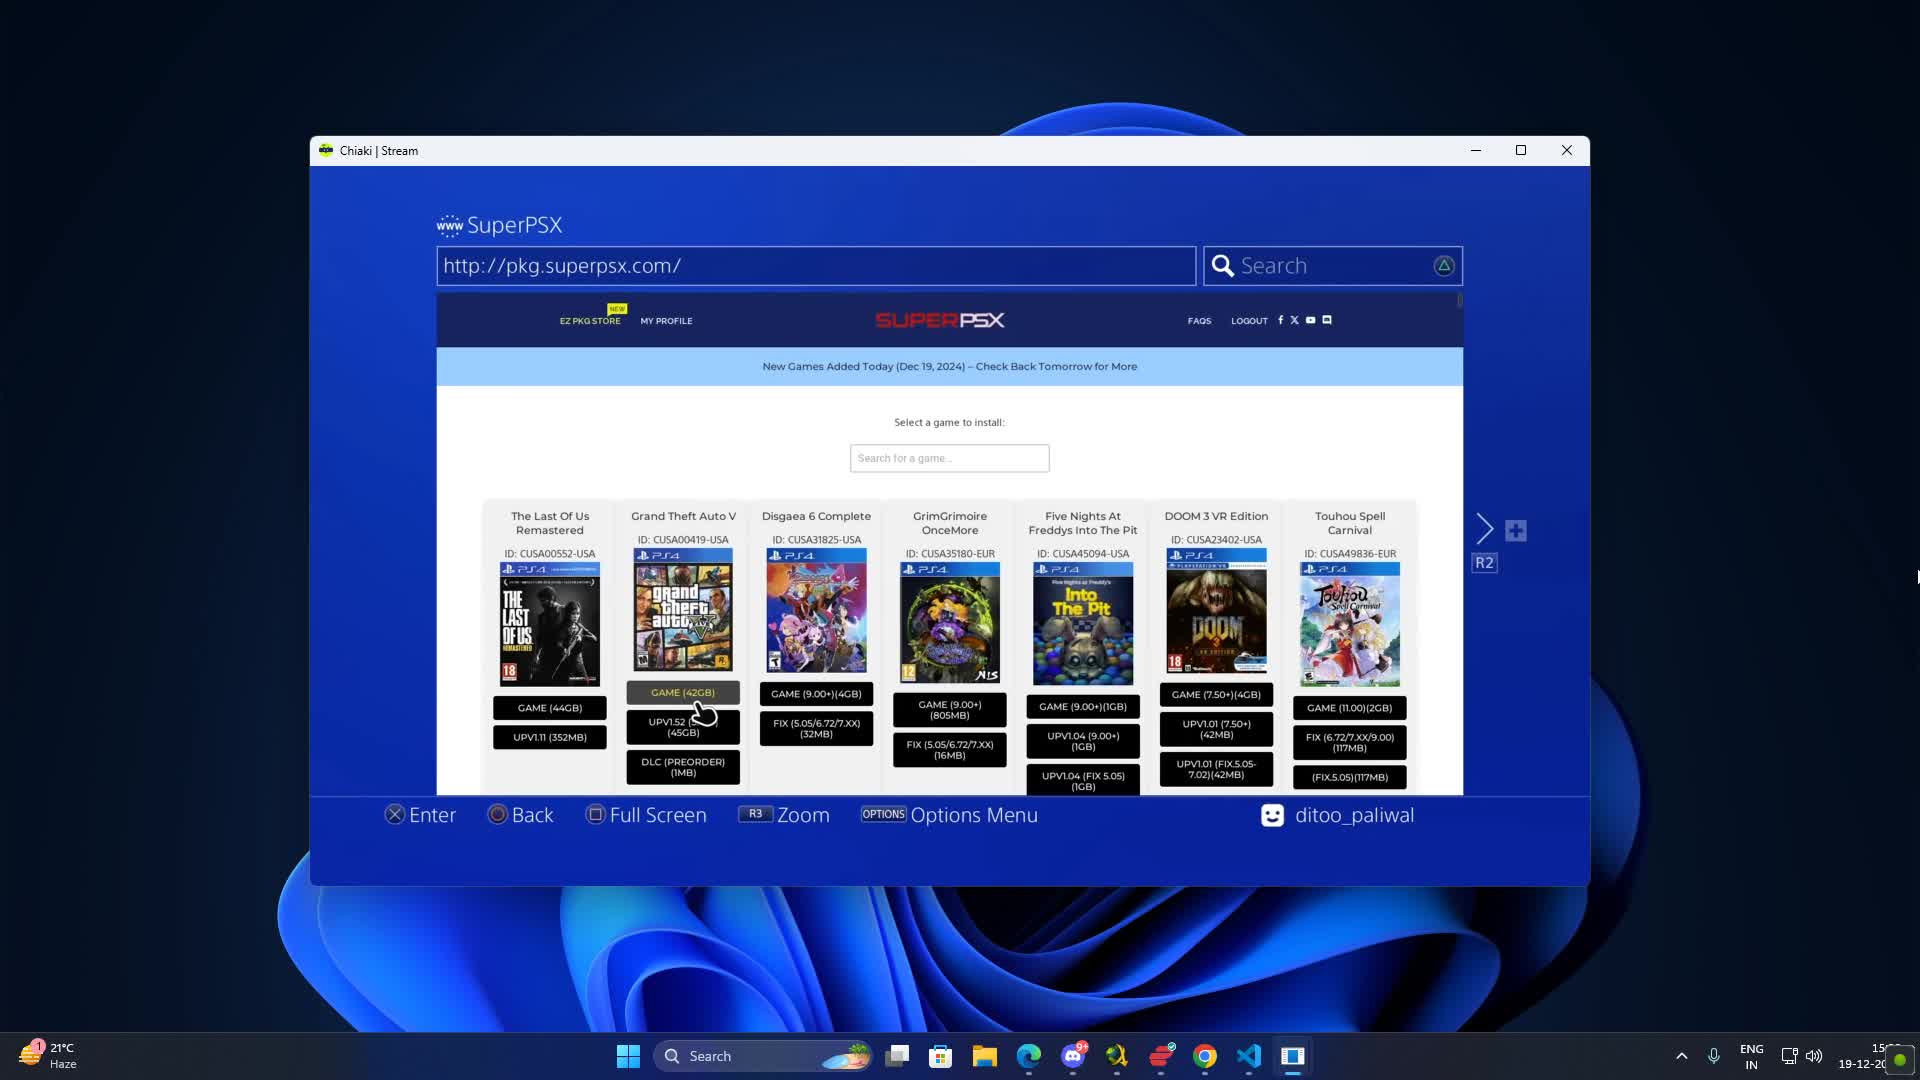Click the magnifier icon in the browser search box
The image size is (1920, 1080).
coord(1222,266)
